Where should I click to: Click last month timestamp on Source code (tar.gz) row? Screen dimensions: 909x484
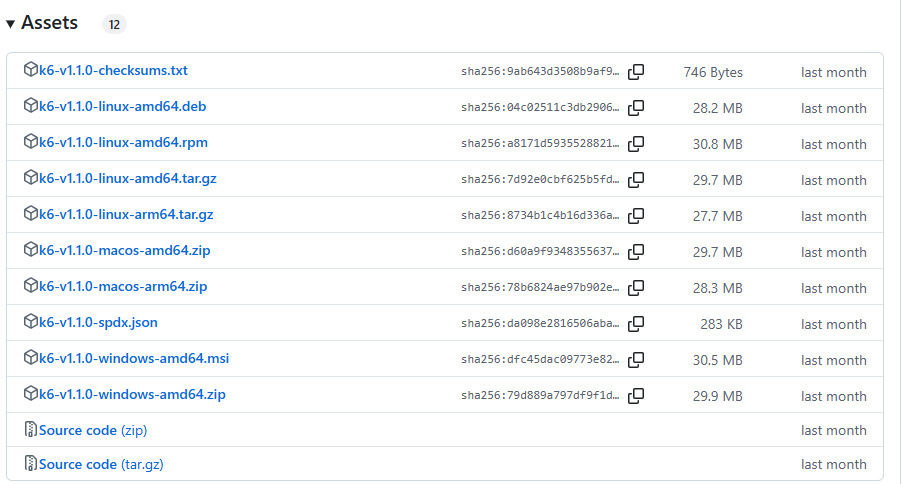(834, 464)
